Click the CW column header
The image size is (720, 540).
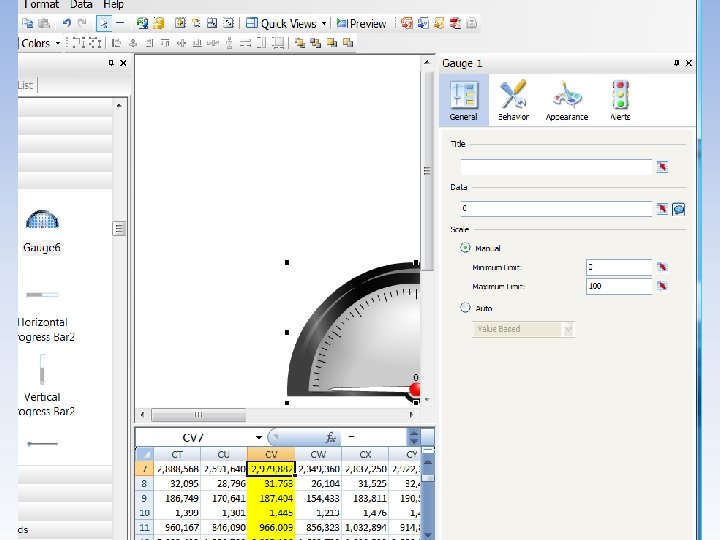[318, 454]
